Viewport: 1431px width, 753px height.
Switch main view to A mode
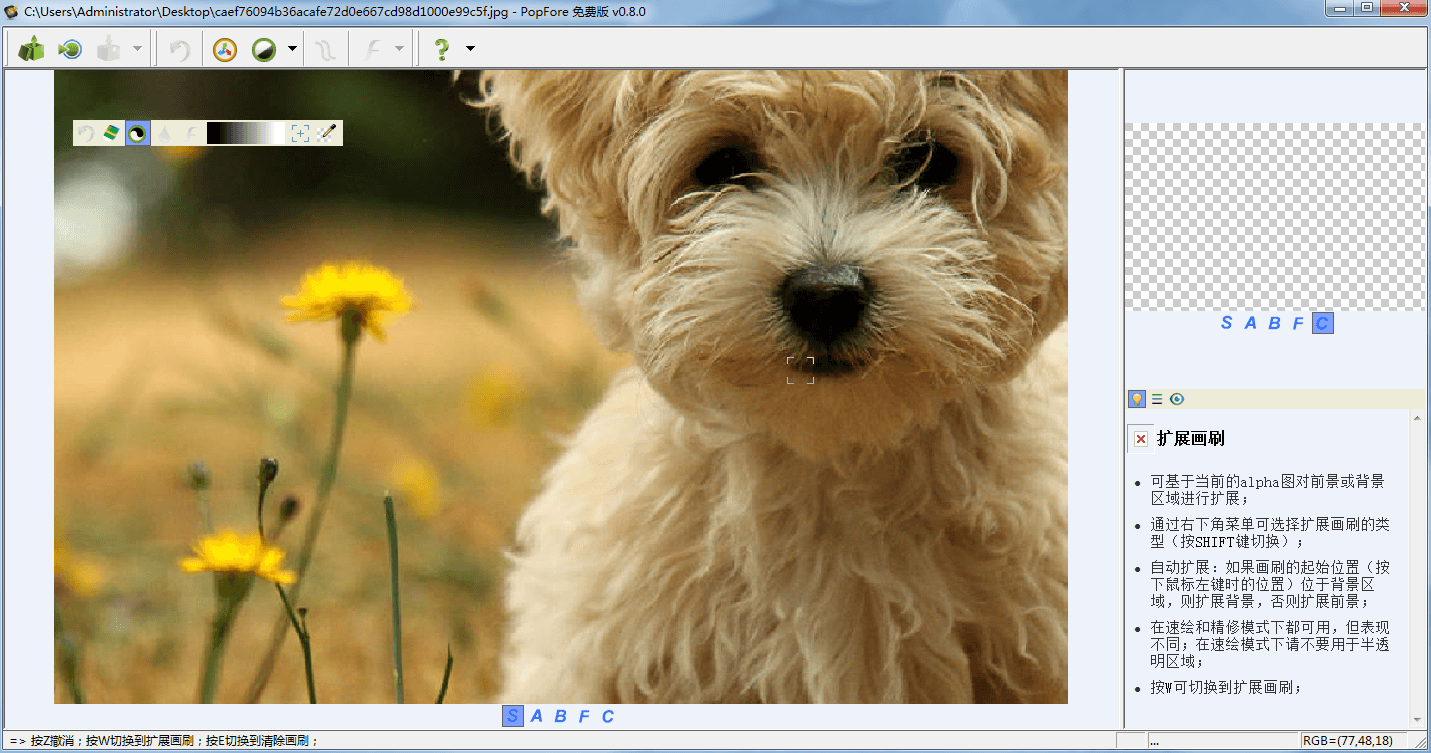point(537,716)
